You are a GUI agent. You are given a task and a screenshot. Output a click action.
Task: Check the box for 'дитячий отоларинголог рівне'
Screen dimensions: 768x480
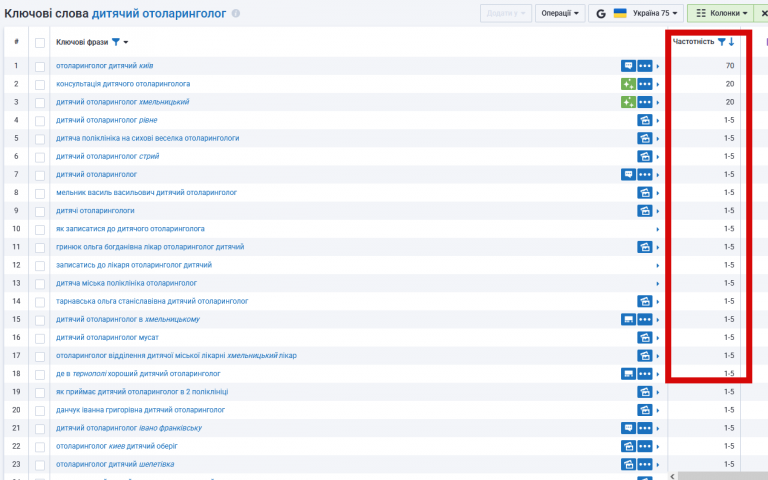40,120
